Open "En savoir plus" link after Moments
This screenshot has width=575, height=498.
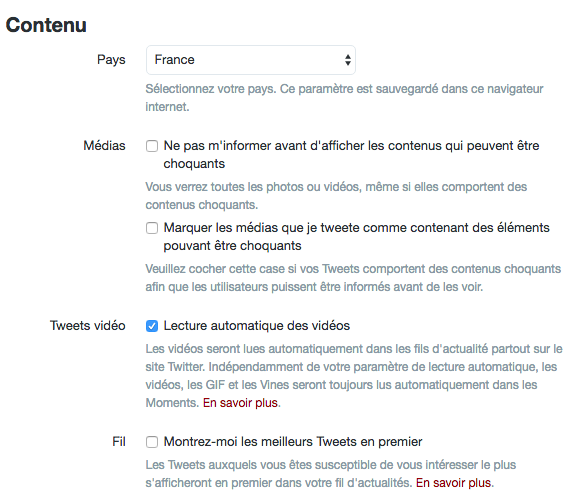240,403
